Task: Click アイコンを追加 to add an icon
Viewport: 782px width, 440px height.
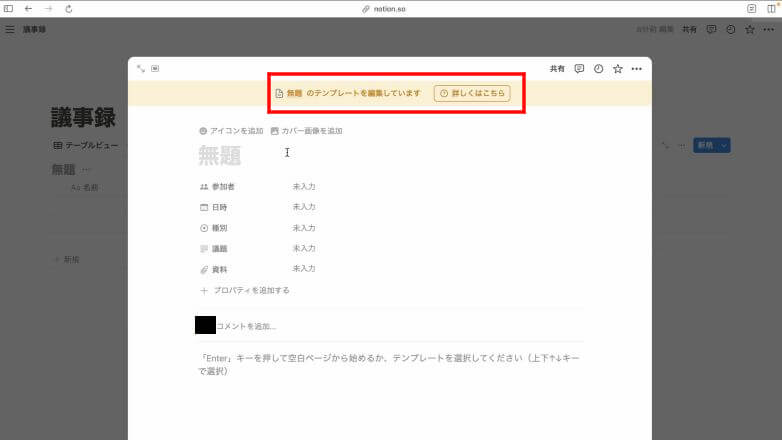Action: [x=231, y=131]
